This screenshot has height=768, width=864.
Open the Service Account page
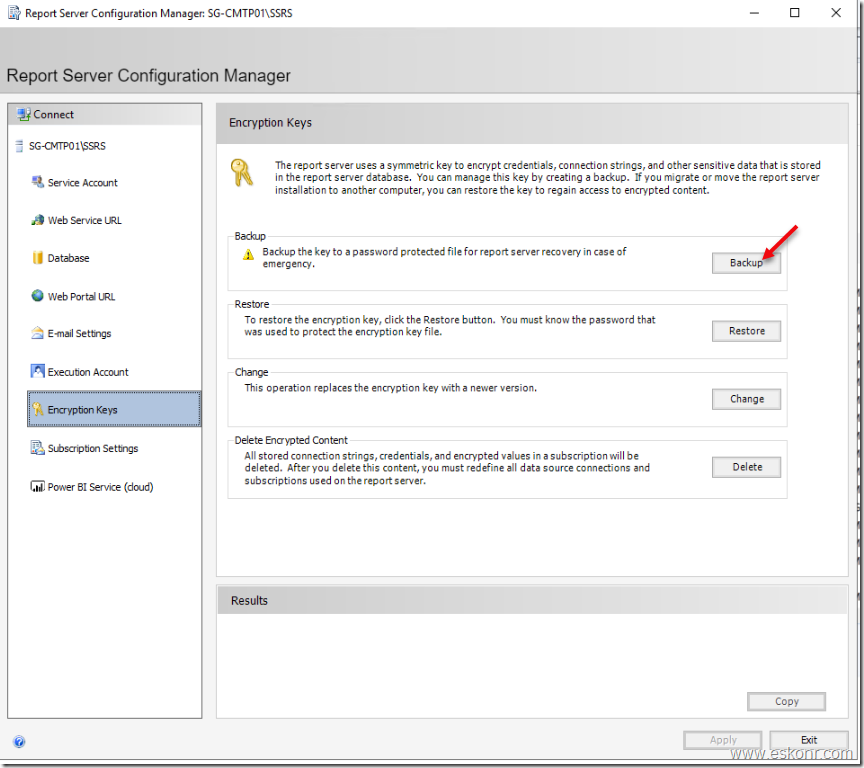[82, 182]
